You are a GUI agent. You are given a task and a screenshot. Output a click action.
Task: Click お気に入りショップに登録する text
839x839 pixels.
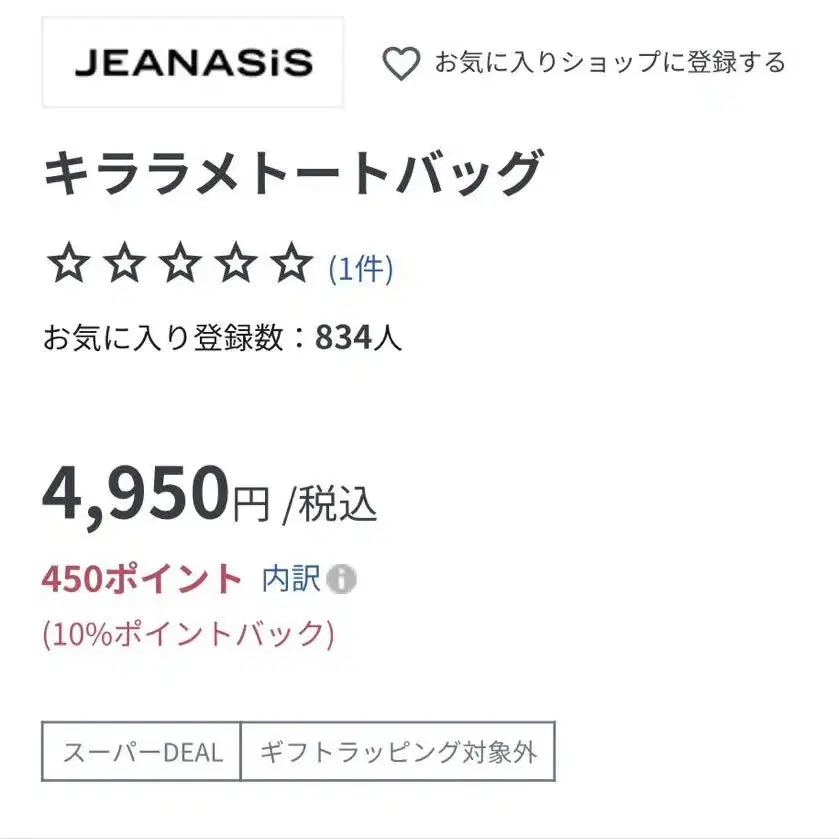[610, 62]
